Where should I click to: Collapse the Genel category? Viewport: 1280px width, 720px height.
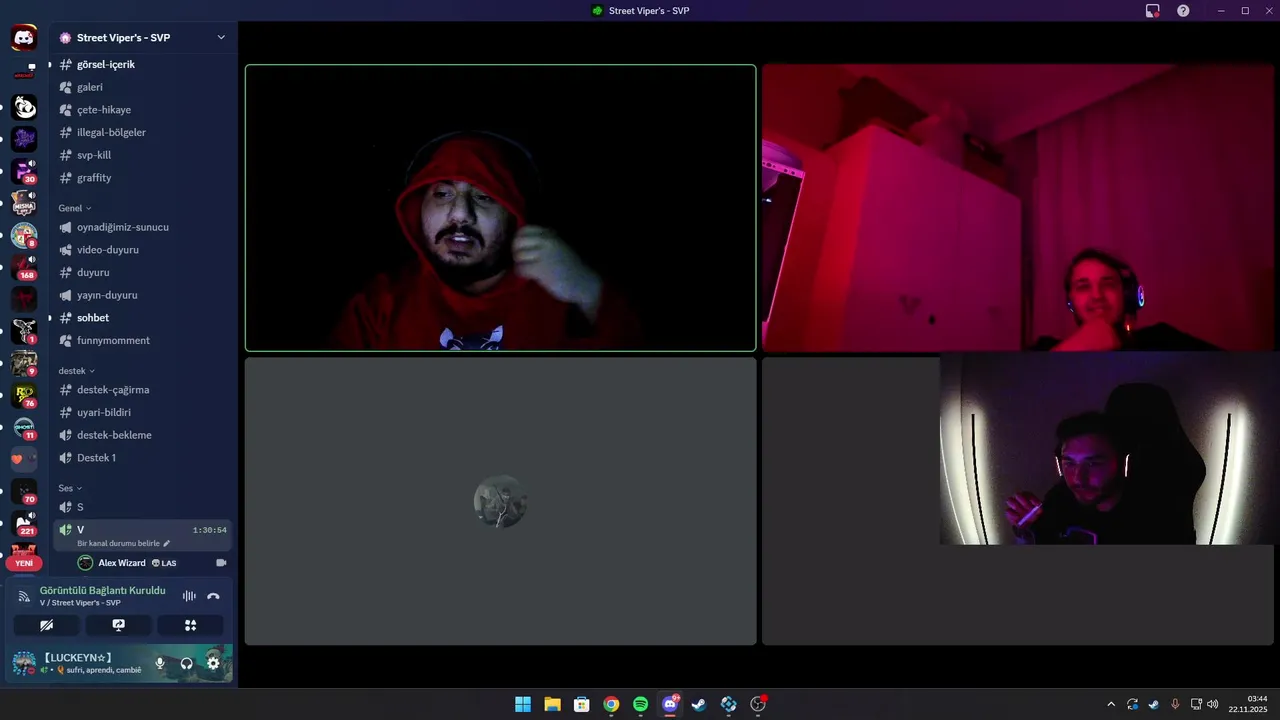coord(75,208)
